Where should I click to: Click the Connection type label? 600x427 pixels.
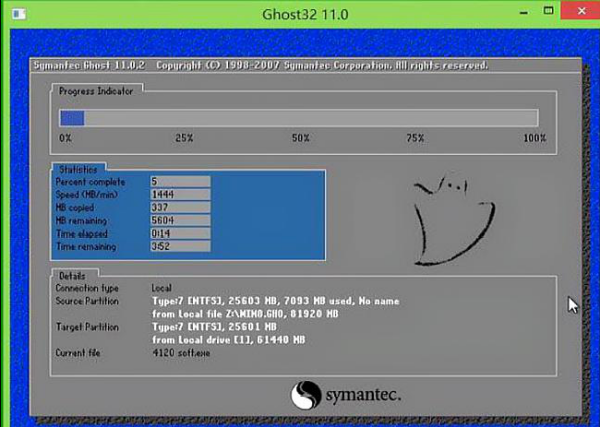tap(87, 288)
